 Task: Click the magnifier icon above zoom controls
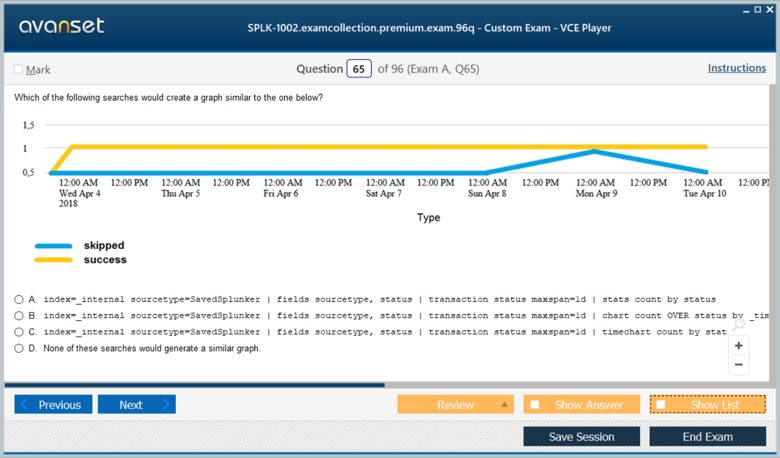(x=739, y=325)
